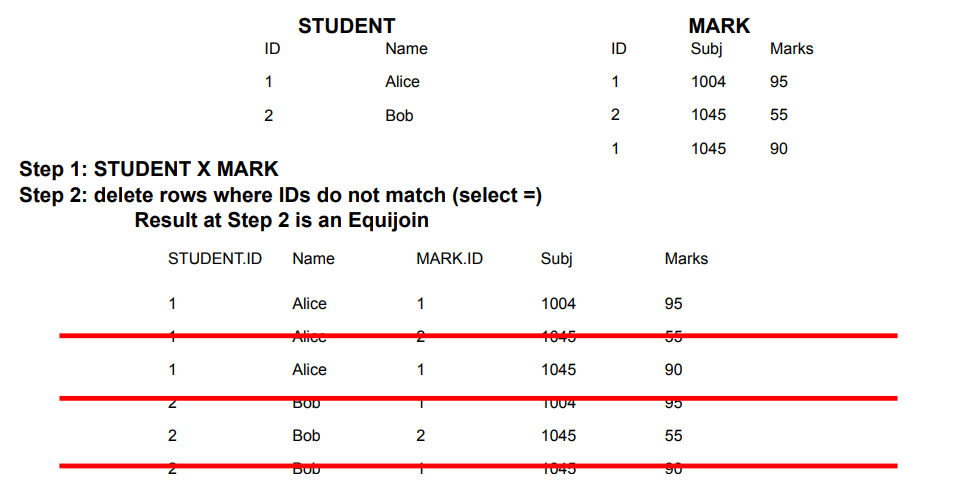The image size is (970, 480).
Task: Select the name Bob in STUDENT table
Action: (x=399, y=116)
